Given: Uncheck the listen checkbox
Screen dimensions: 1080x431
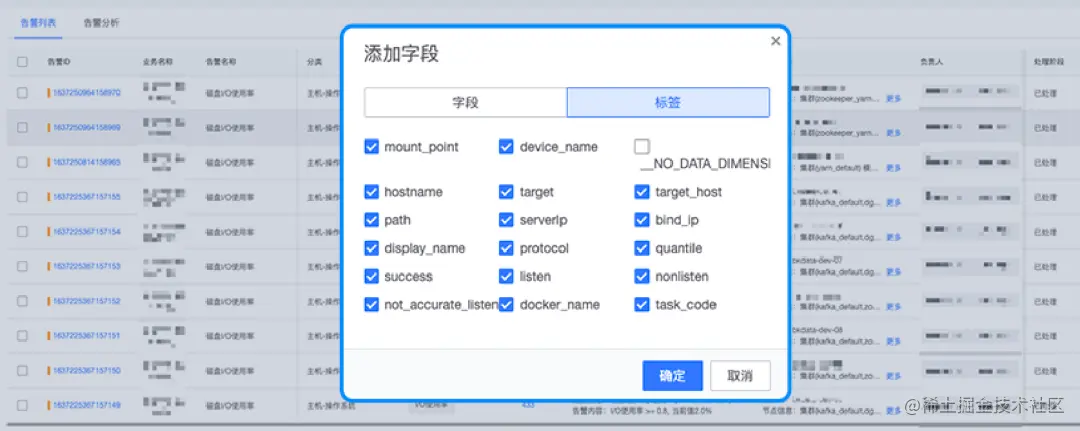Looking at the screenshot, I should pyautogui.click(x=506, y=277).
